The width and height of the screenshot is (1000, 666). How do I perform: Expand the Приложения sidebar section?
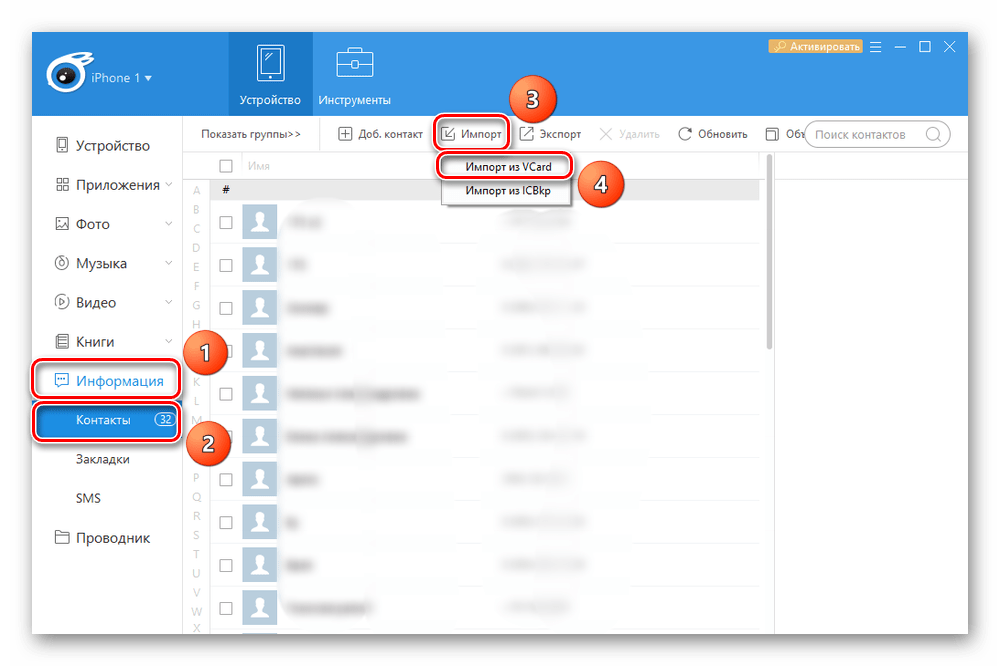pos(117,185)
